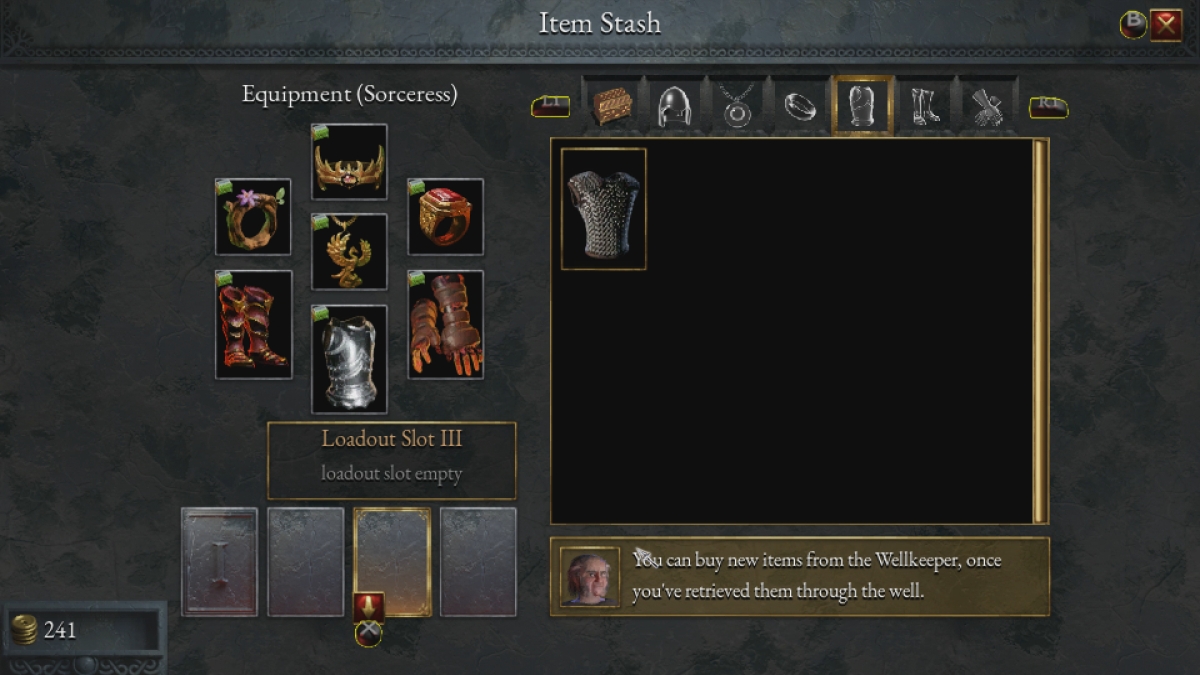The image size is (1200, 675).
Task: Open the gloves category tab
Action: point(988,105)
